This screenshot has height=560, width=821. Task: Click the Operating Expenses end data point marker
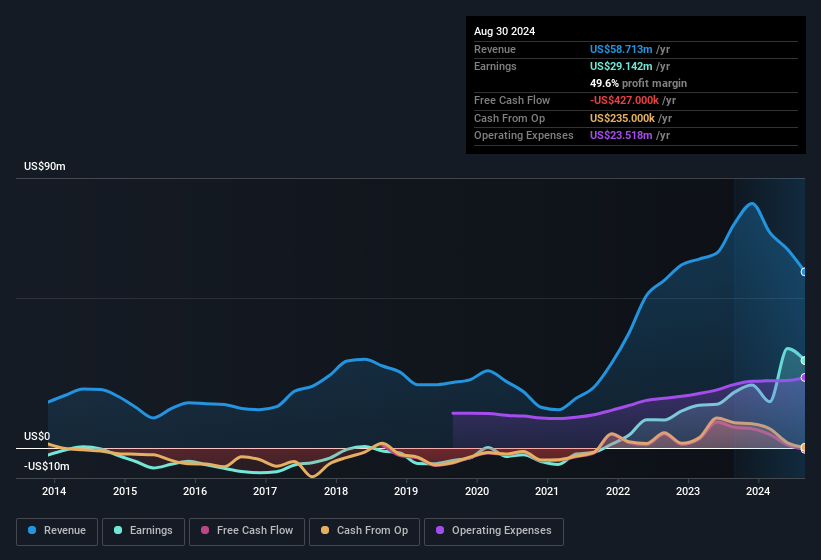pyautogui.click(x=804, y=377)
